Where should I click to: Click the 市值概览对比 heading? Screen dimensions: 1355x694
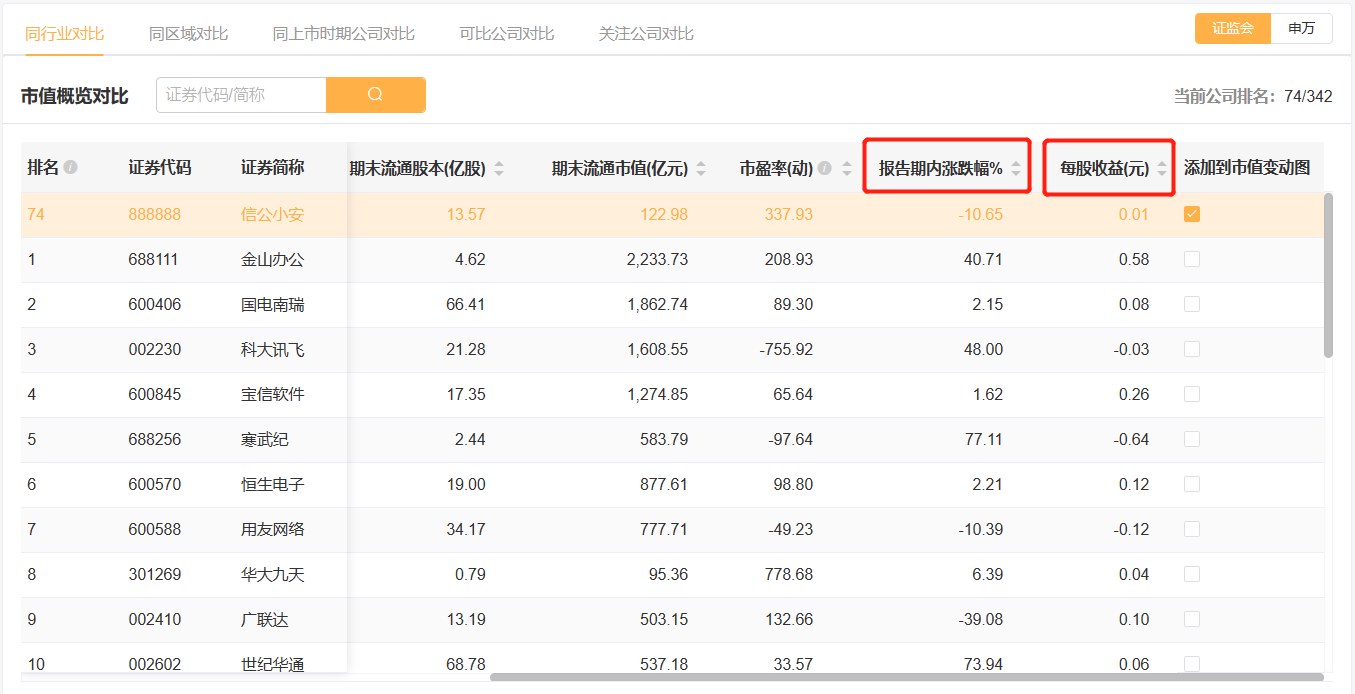(x=75, y=96)
